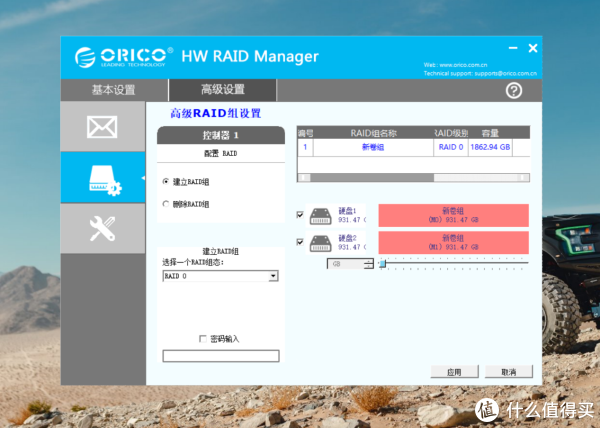
Task: Uncheck the 硬盘2 disk checkbox
Action: coord(301,242)
